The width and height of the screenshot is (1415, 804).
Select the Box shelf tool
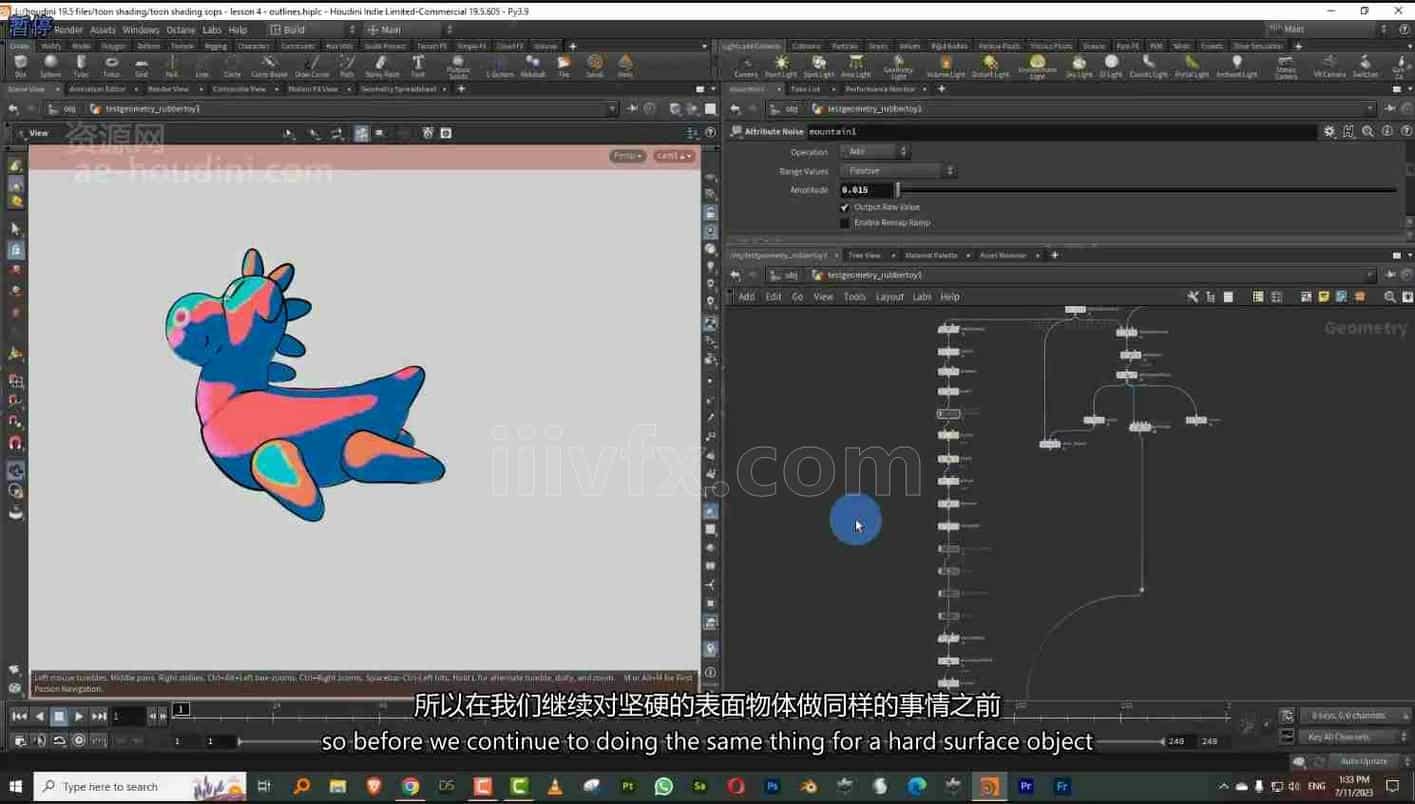point(21,67)
